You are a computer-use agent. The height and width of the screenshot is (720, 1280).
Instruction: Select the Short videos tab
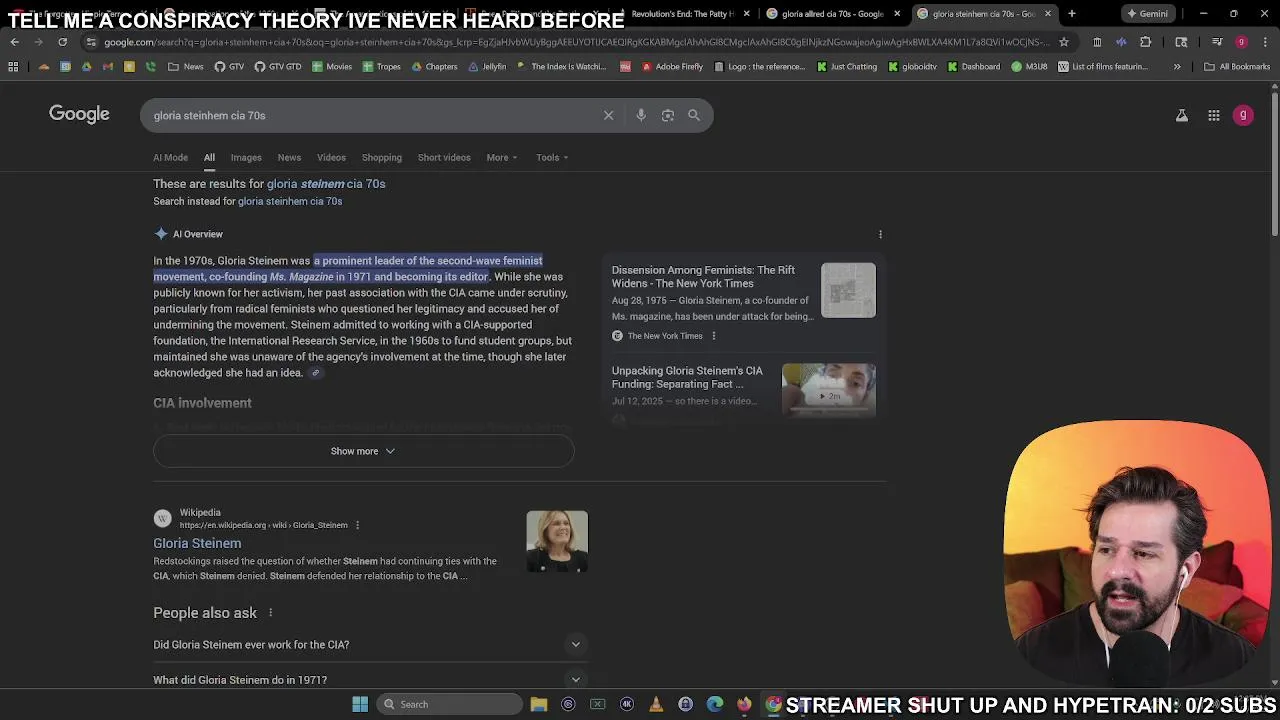coord(444,157)
